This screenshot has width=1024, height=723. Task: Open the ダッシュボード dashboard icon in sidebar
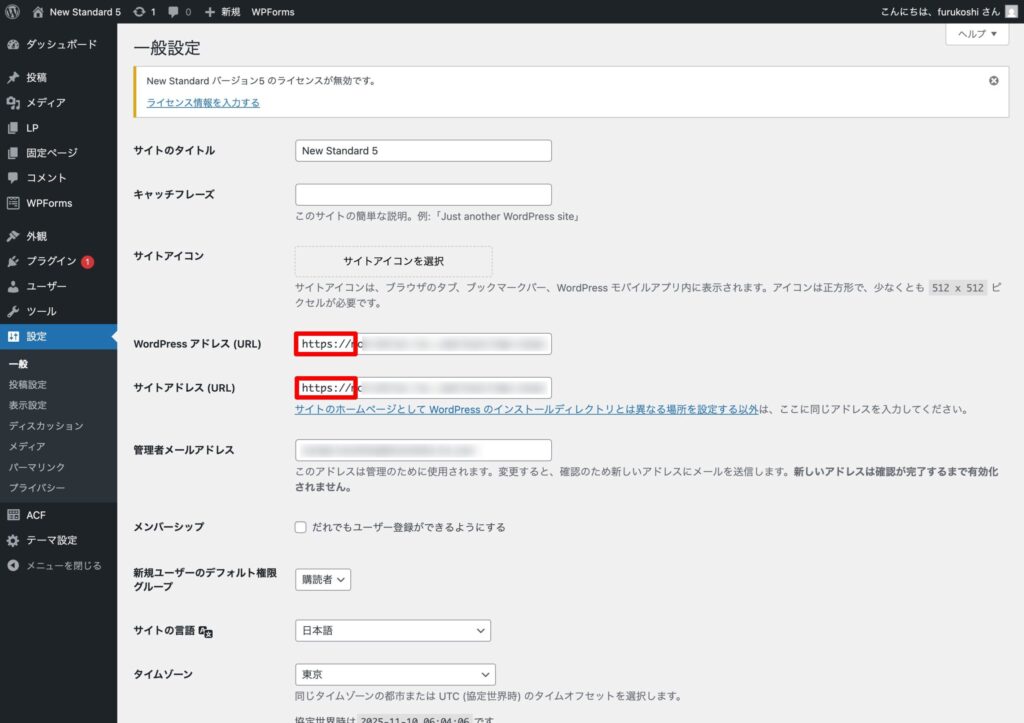(13, 45)
